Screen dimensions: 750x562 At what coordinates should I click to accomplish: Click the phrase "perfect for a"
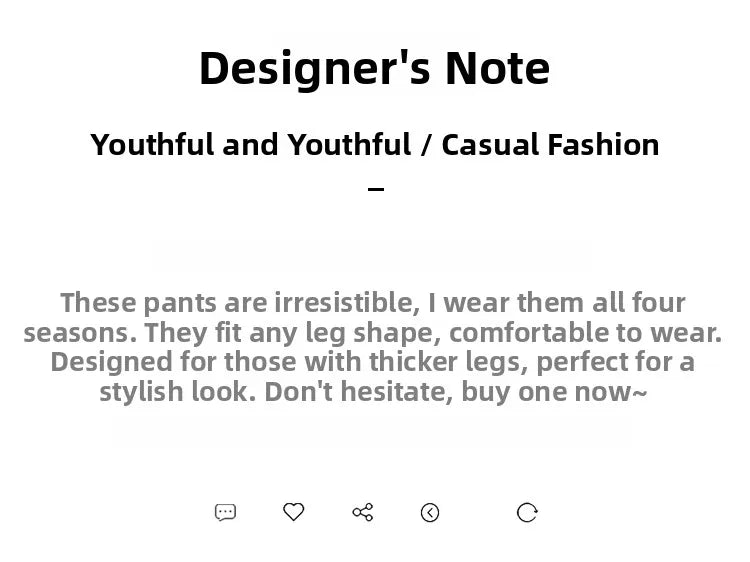(615, 362)
